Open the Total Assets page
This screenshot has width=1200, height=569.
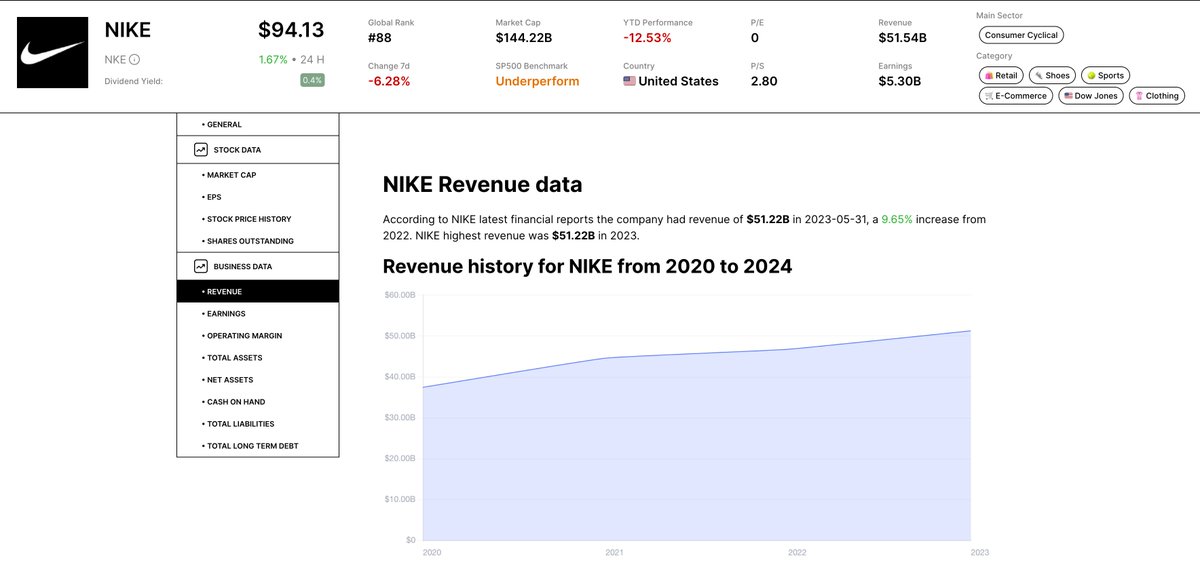(258, 357)
